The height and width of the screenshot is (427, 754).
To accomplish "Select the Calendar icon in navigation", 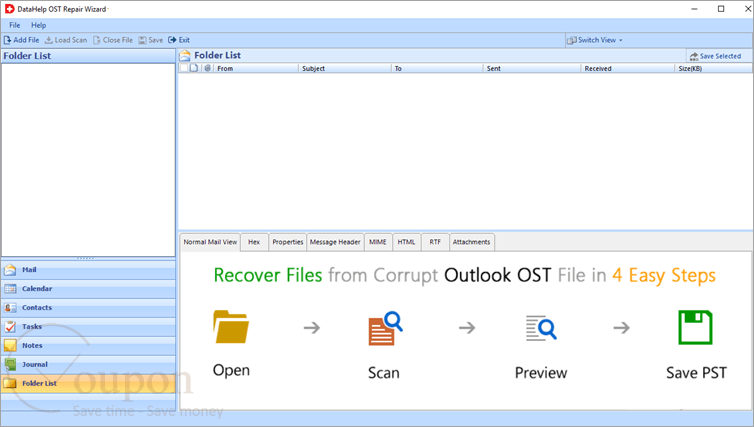I will pos(10,289).
